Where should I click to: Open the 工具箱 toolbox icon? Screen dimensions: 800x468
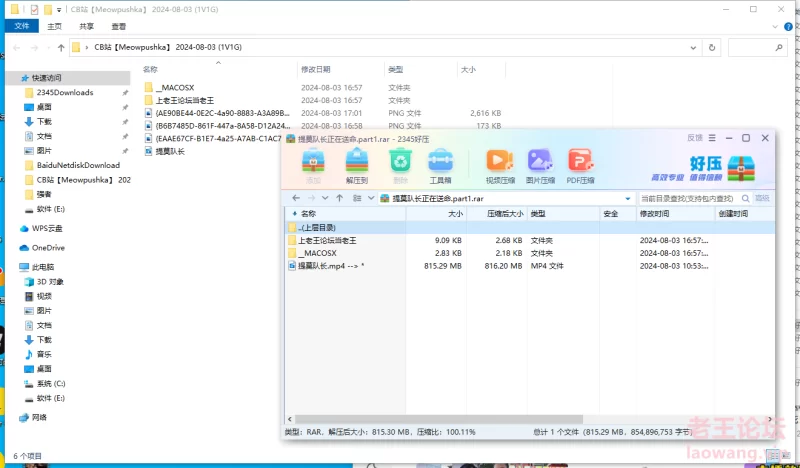click(x=440, y=162)
